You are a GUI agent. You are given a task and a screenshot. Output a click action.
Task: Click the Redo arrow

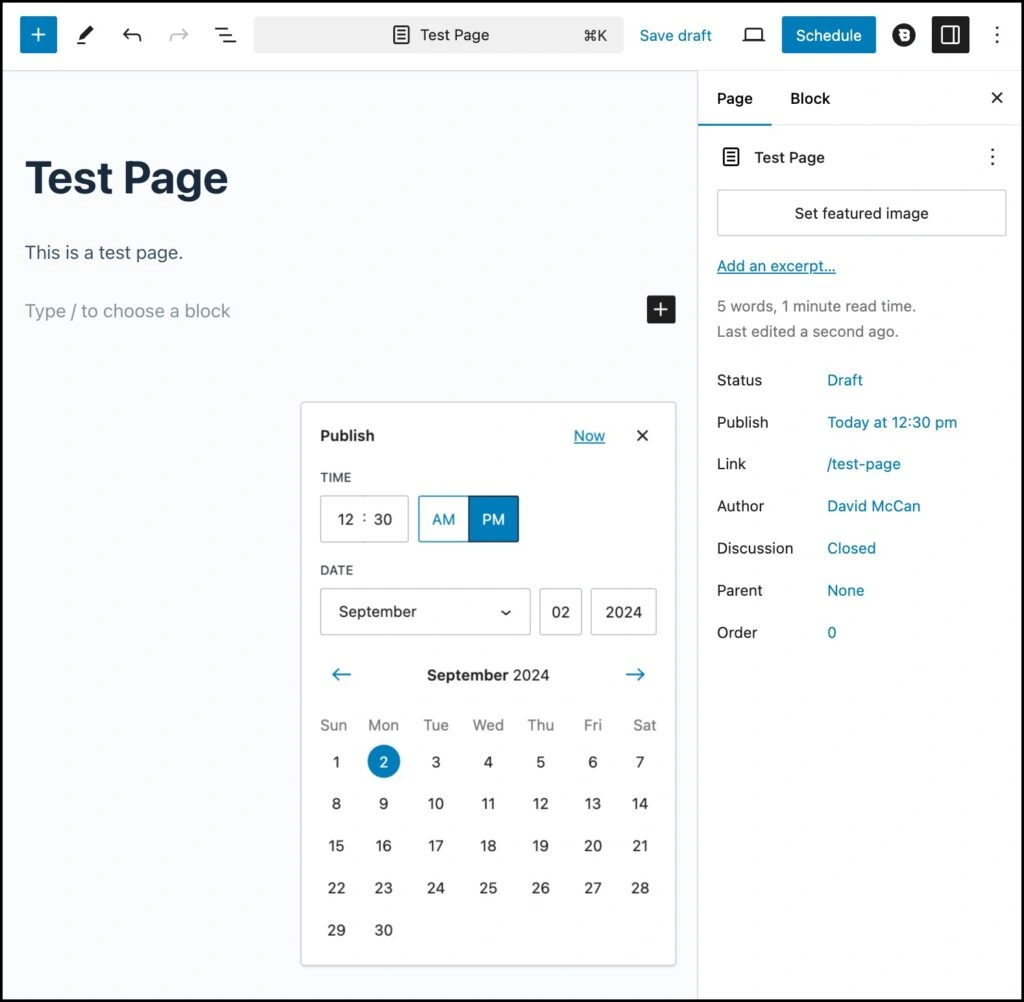coord(178,34)
